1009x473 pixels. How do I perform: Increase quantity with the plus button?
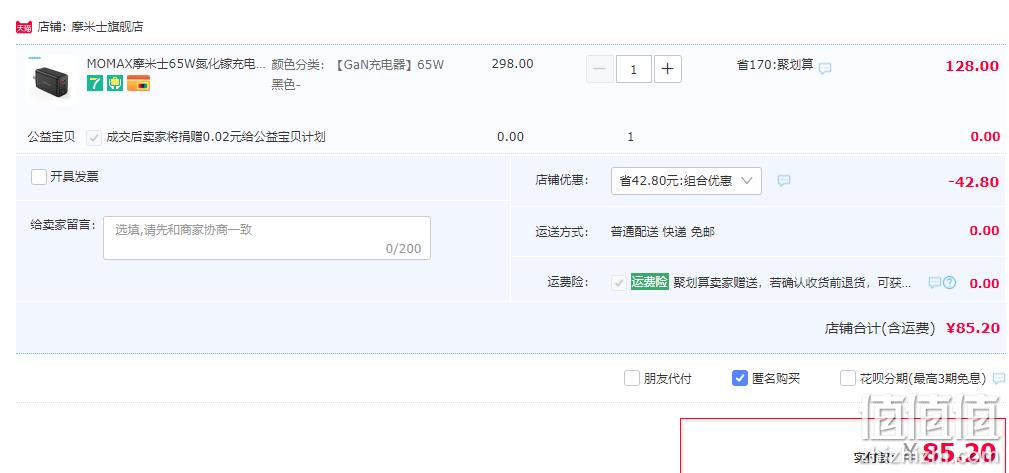click(x=668, y=69)
